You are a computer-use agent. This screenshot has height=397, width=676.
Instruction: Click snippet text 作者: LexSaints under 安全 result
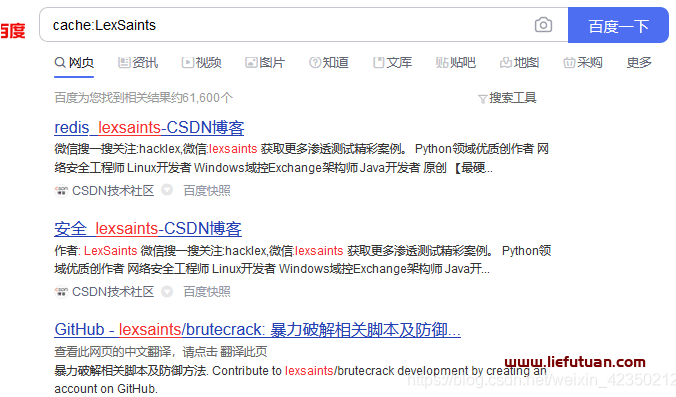(x=96, y=251)
